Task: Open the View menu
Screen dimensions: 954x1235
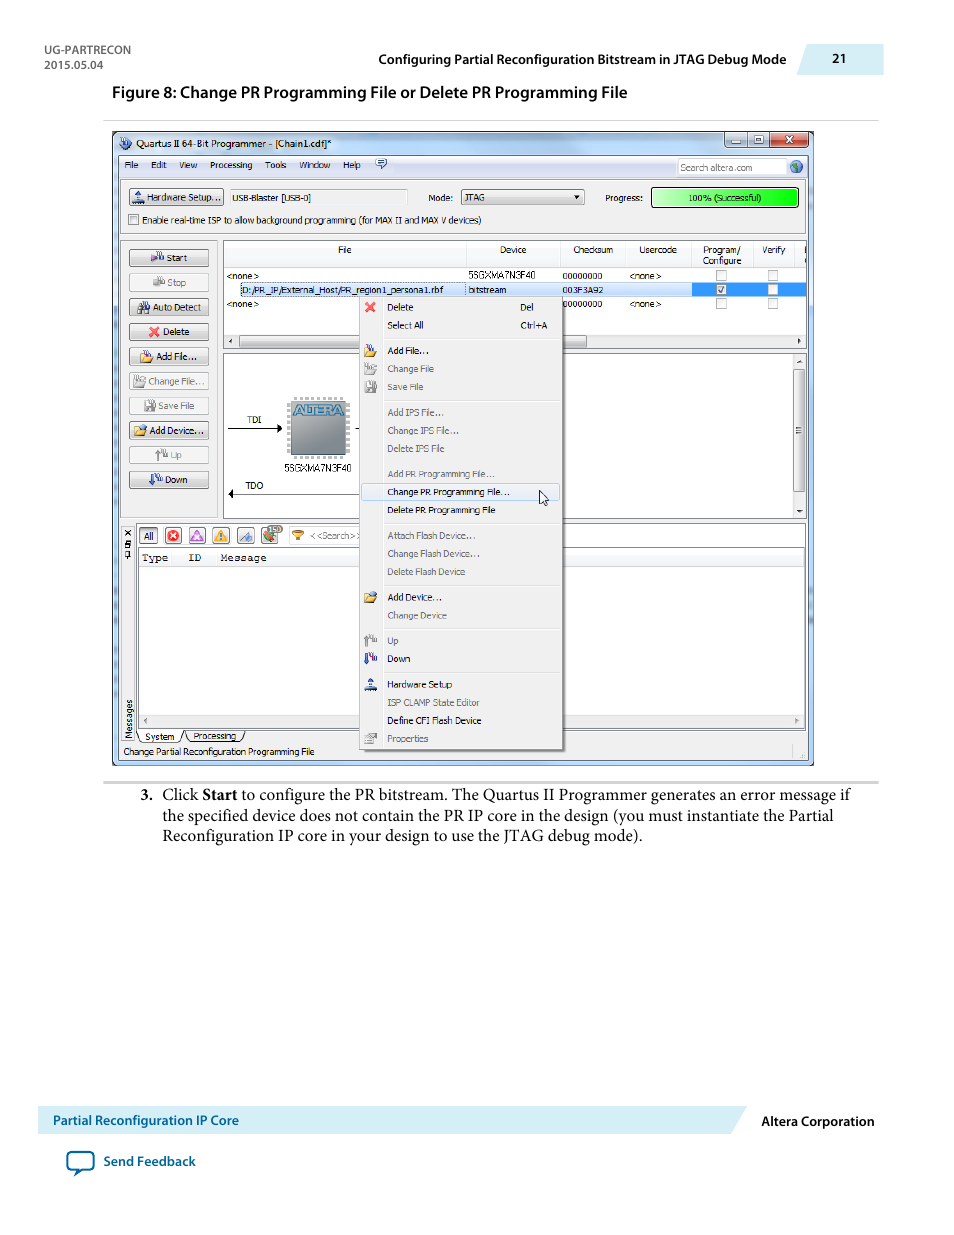Action: pyautogui.click(x=188, y=165)
